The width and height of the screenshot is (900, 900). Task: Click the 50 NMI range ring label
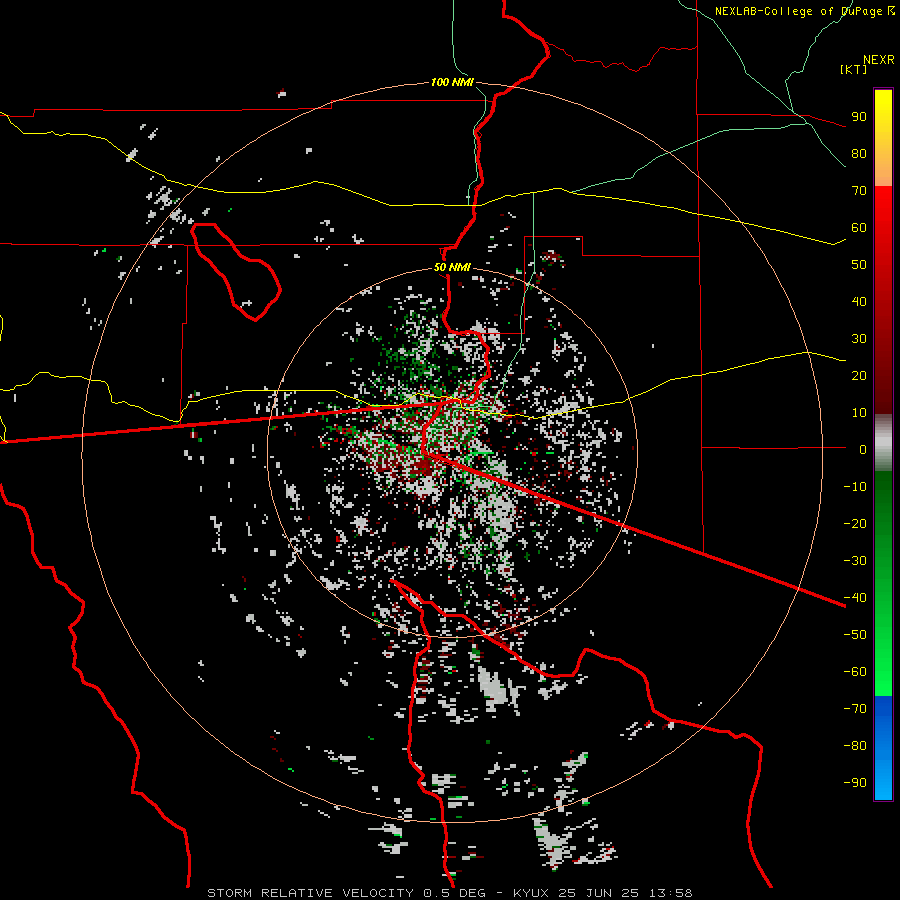[x=452, y=267]
